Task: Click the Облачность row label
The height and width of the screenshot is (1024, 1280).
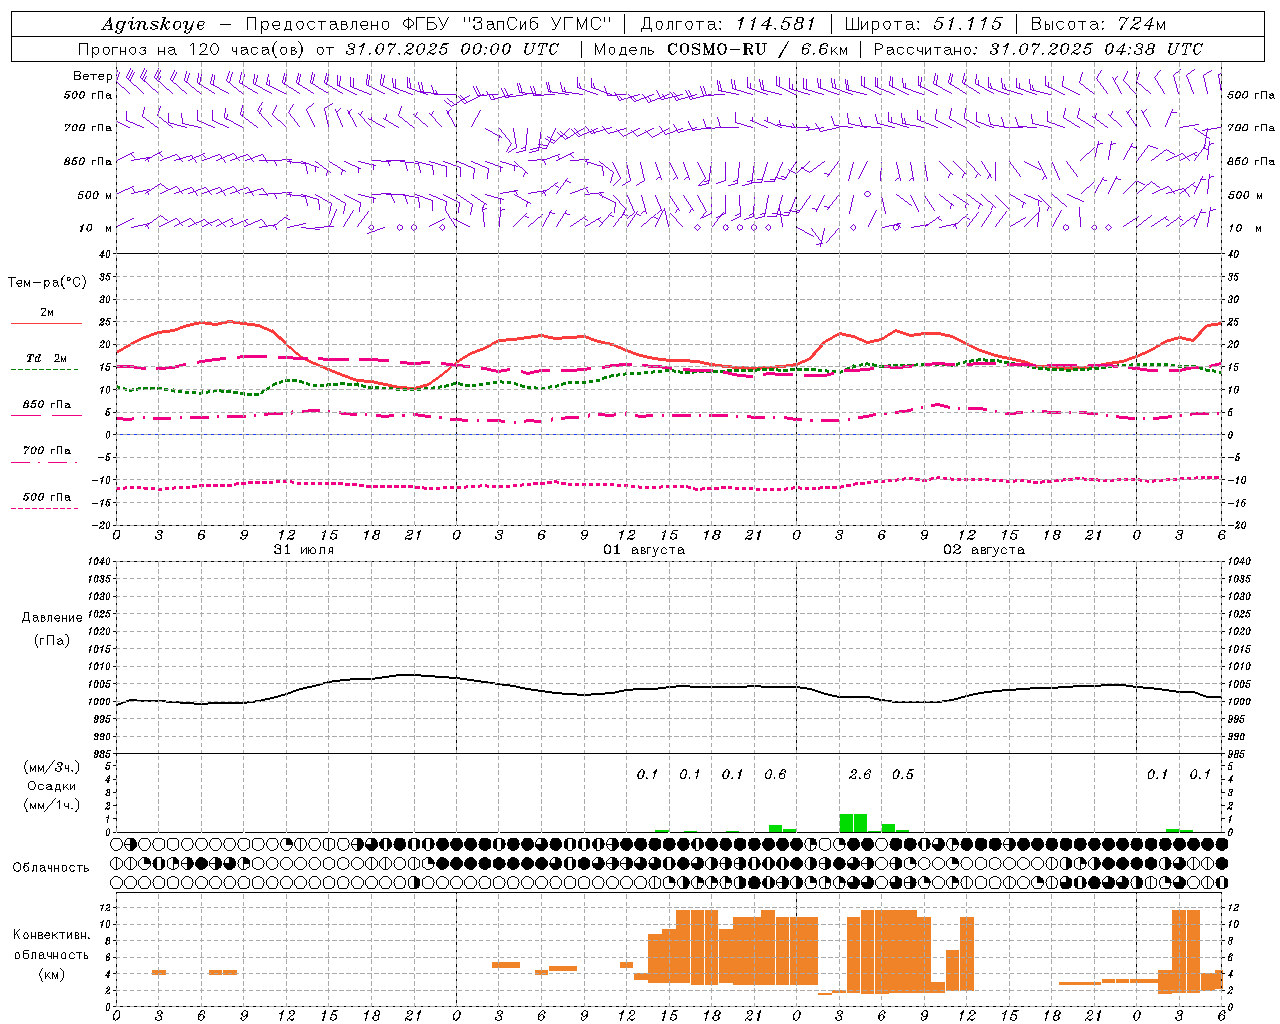Action: pos(51,867)
